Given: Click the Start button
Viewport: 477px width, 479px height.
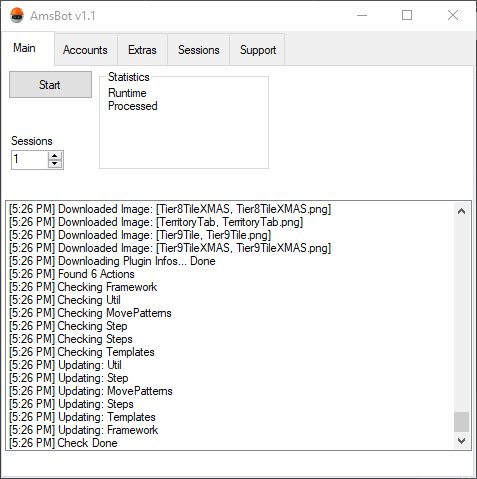Looking at the screenshot, I should click(50, 84).
